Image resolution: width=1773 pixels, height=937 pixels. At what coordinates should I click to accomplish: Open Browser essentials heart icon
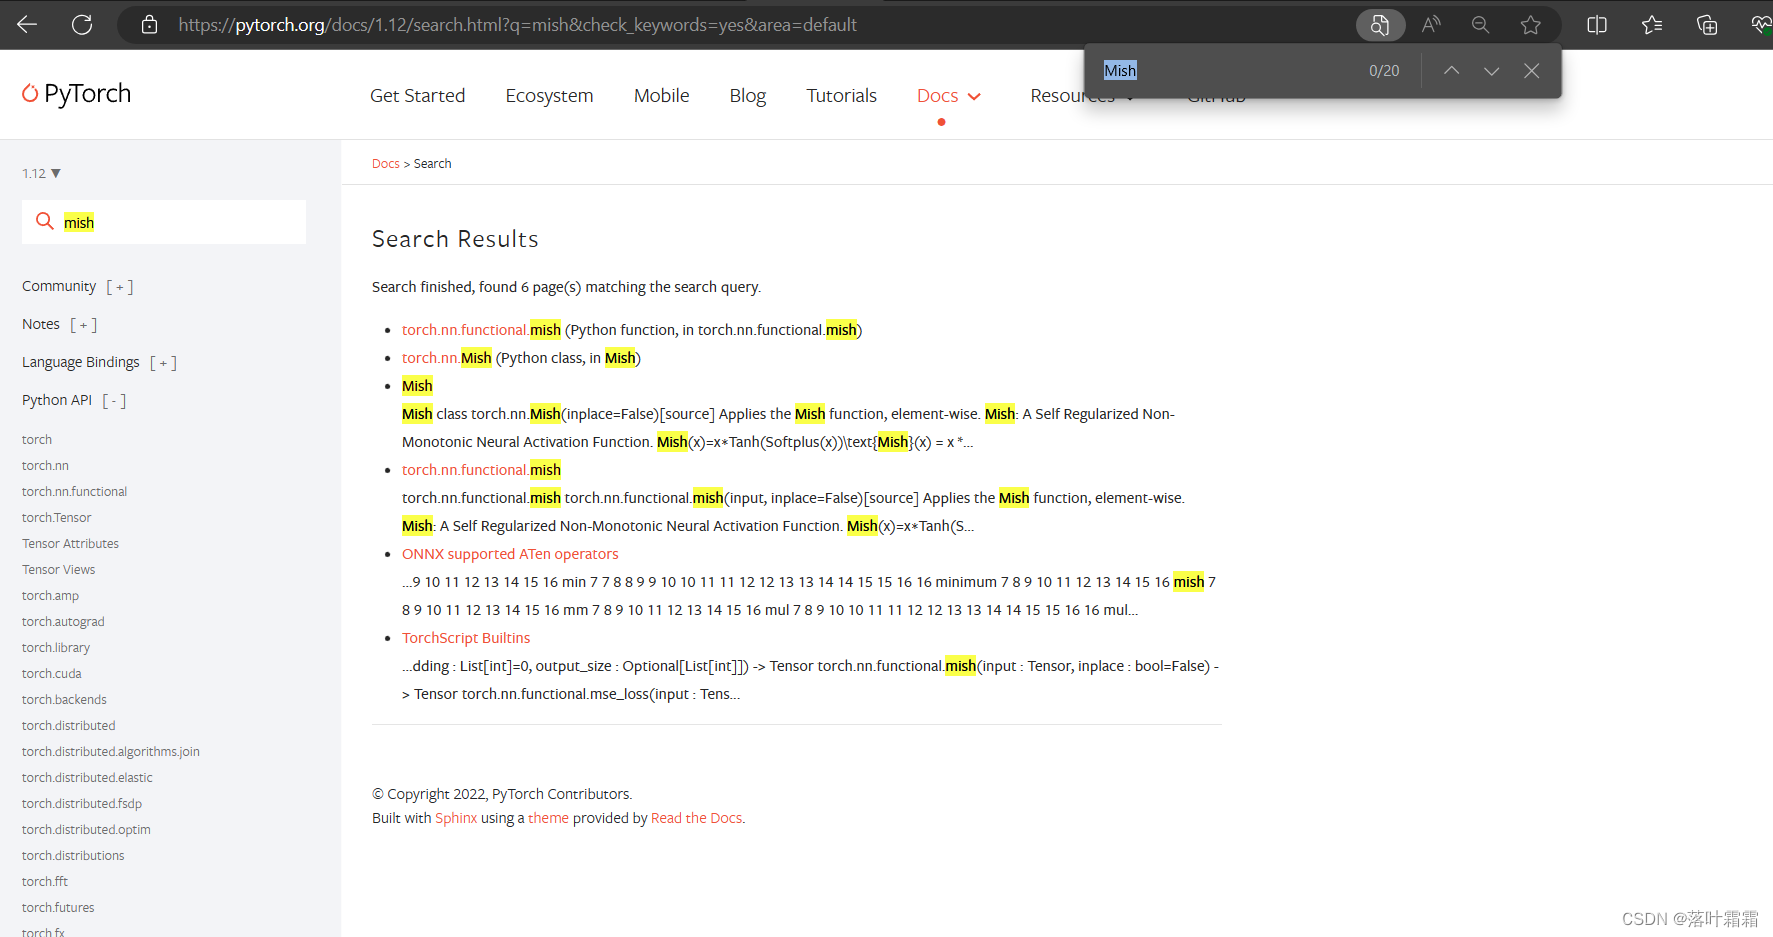(x=1759, y=25)
